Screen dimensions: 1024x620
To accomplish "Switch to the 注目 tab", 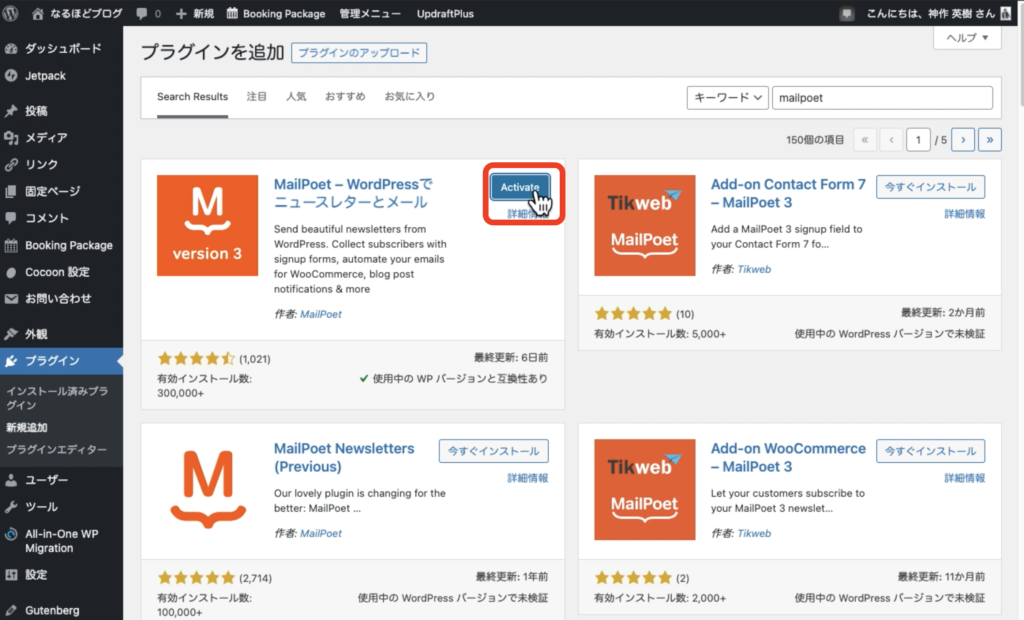I will tap(257, 97).
